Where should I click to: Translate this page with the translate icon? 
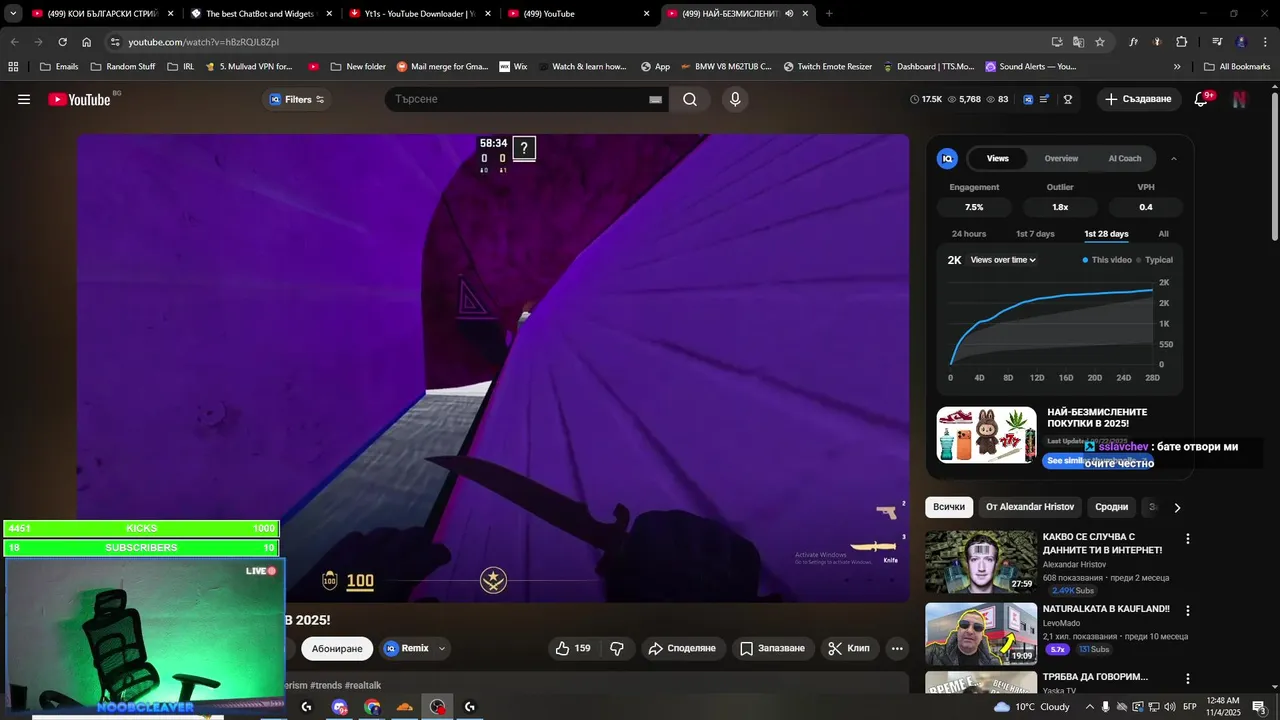coord(1078,42)
